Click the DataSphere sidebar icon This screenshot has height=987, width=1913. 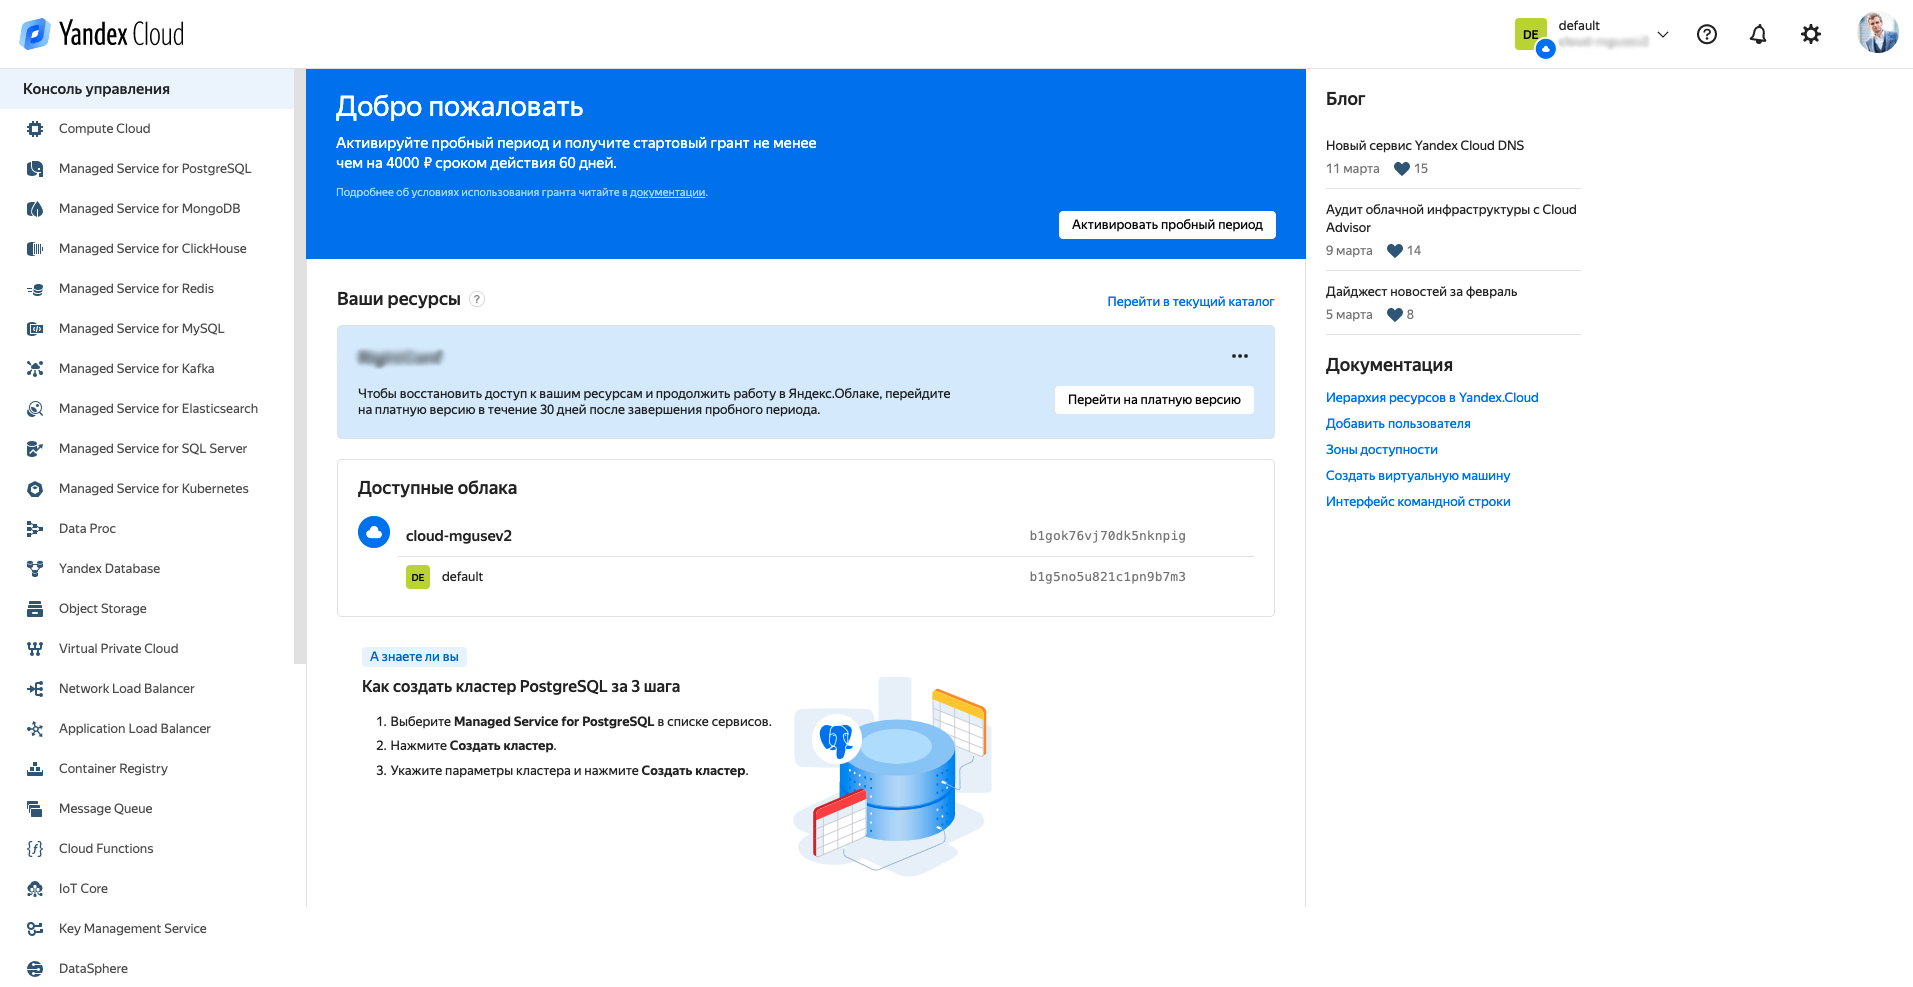[35, 969]
